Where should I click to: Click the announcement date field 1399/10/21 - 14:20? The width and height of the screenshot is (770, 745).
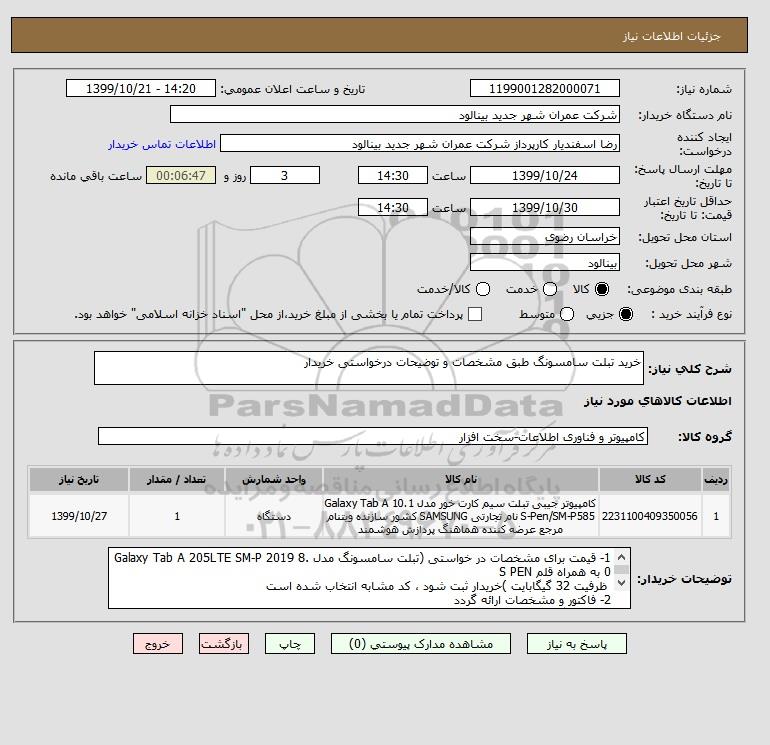(141, 89)
